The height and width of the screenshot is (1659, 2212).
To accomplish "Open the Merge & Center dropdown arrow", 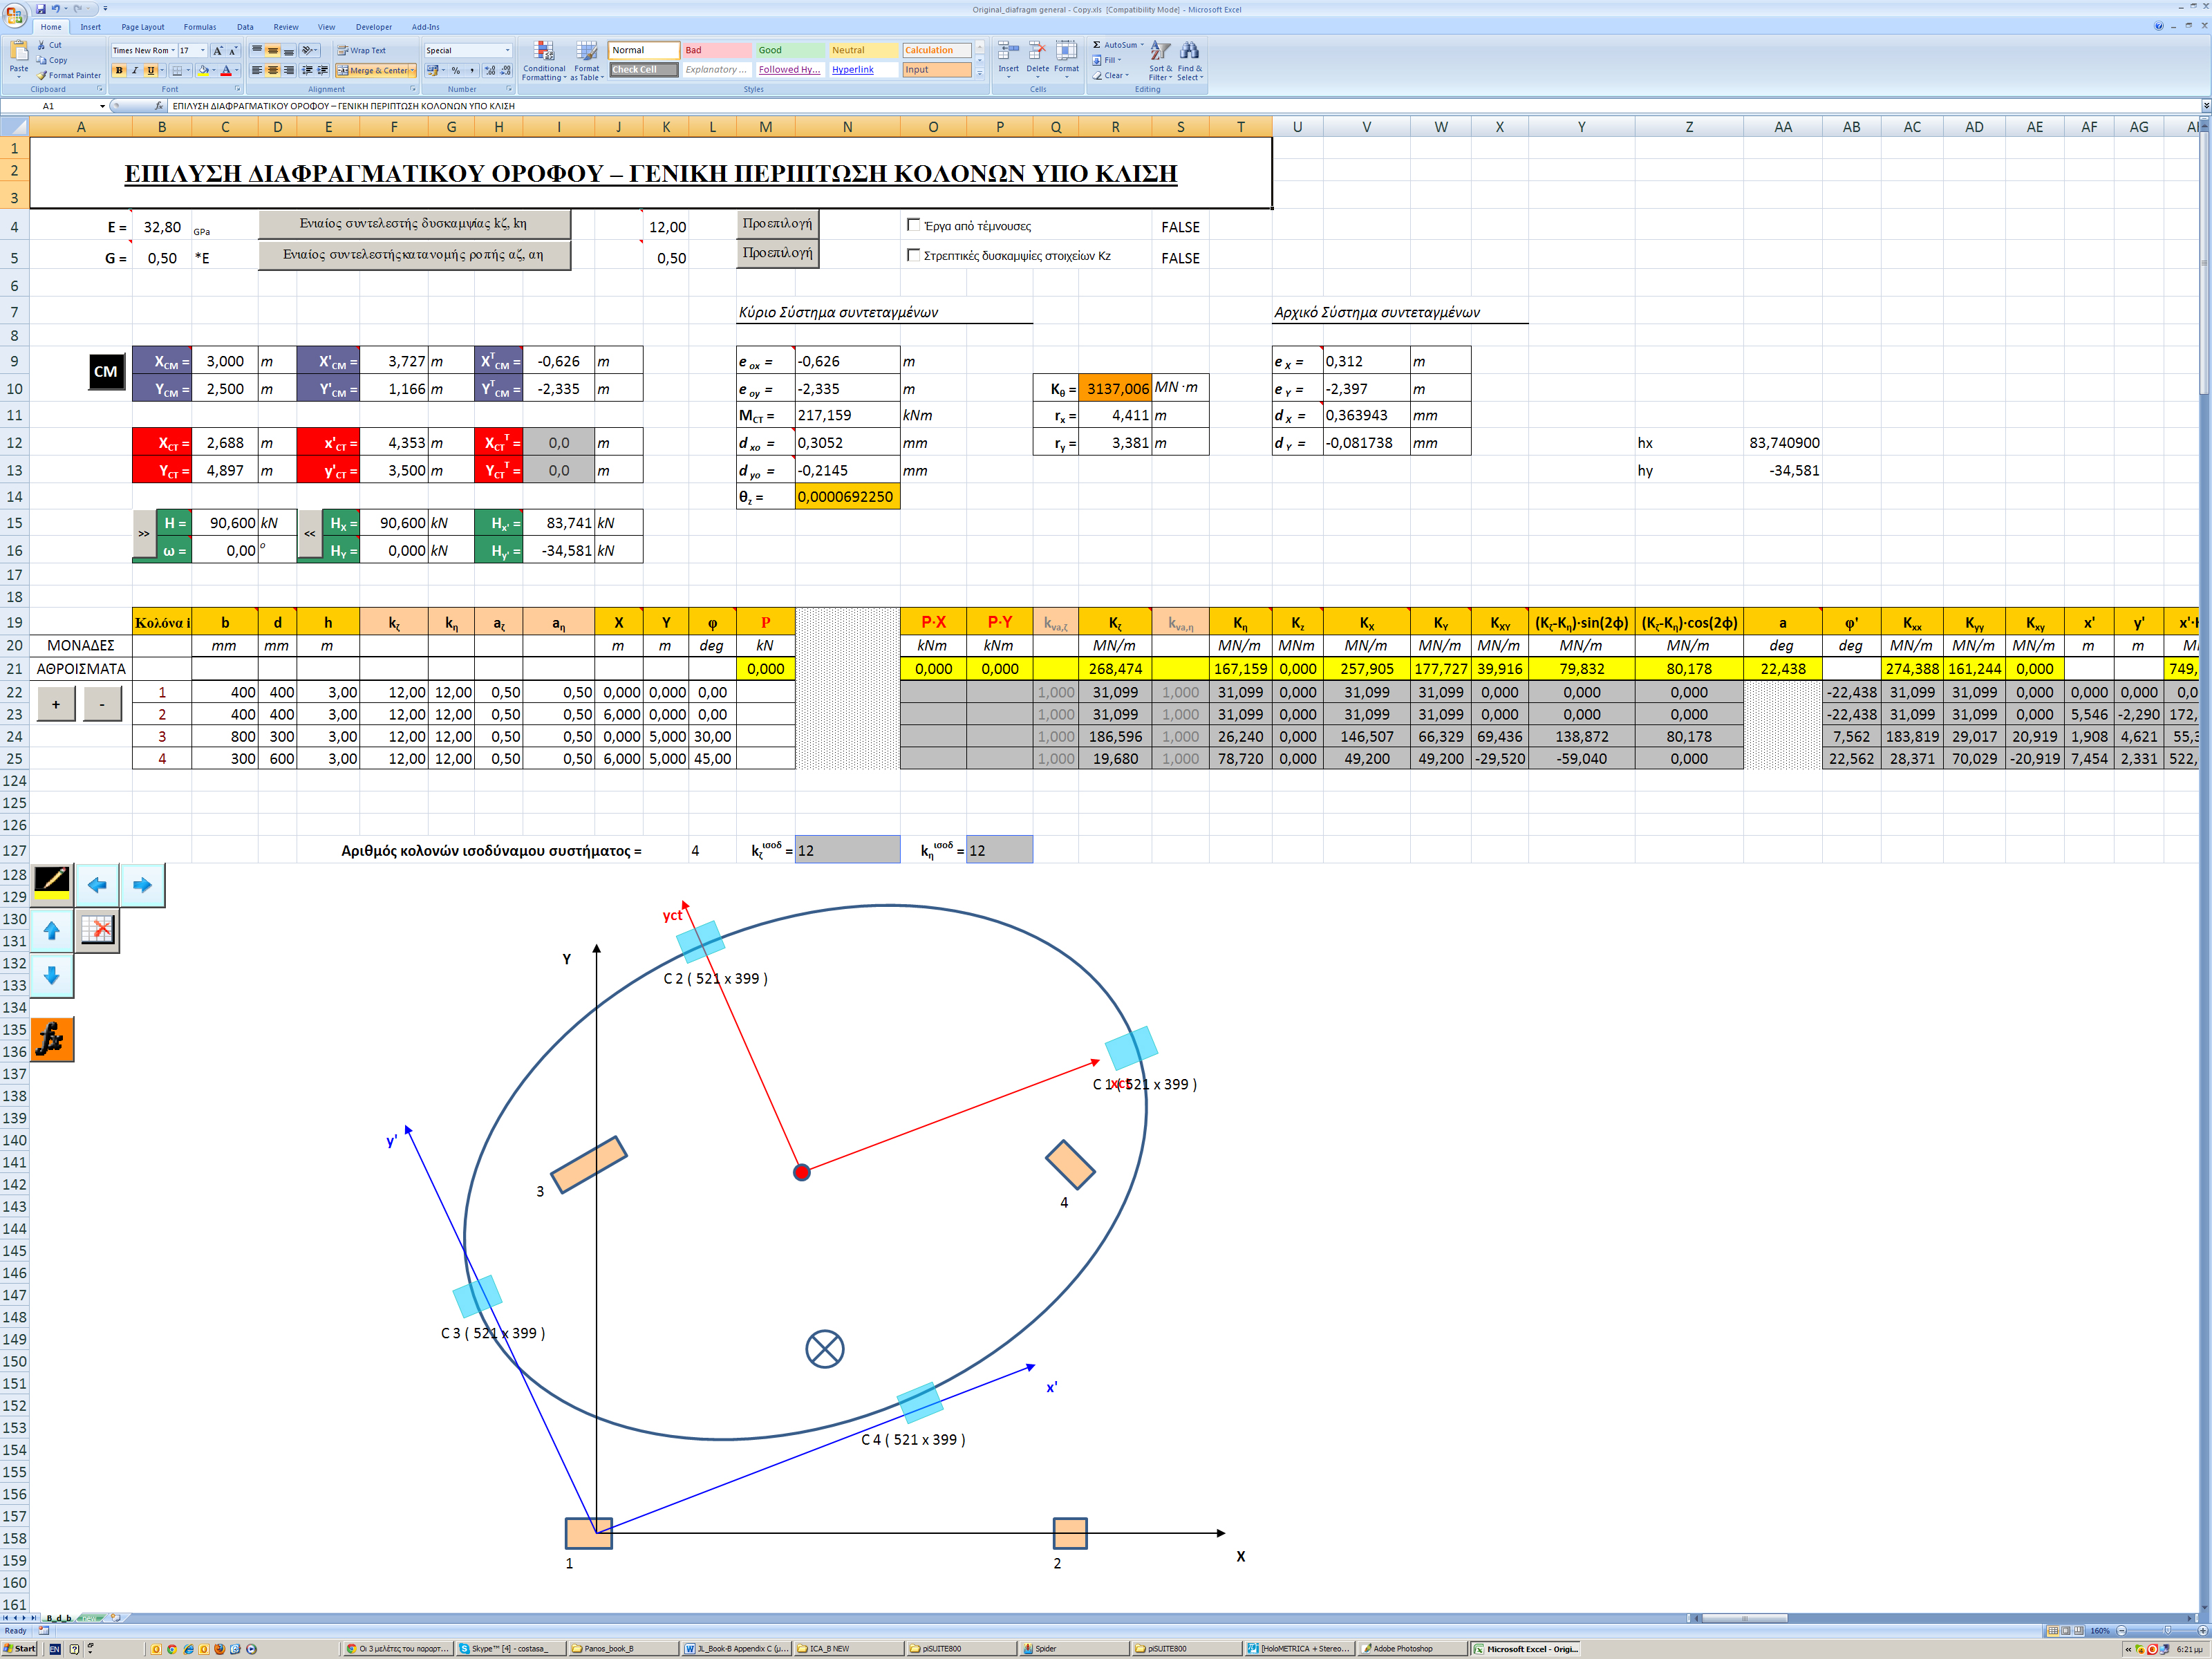I will point(412,71).
